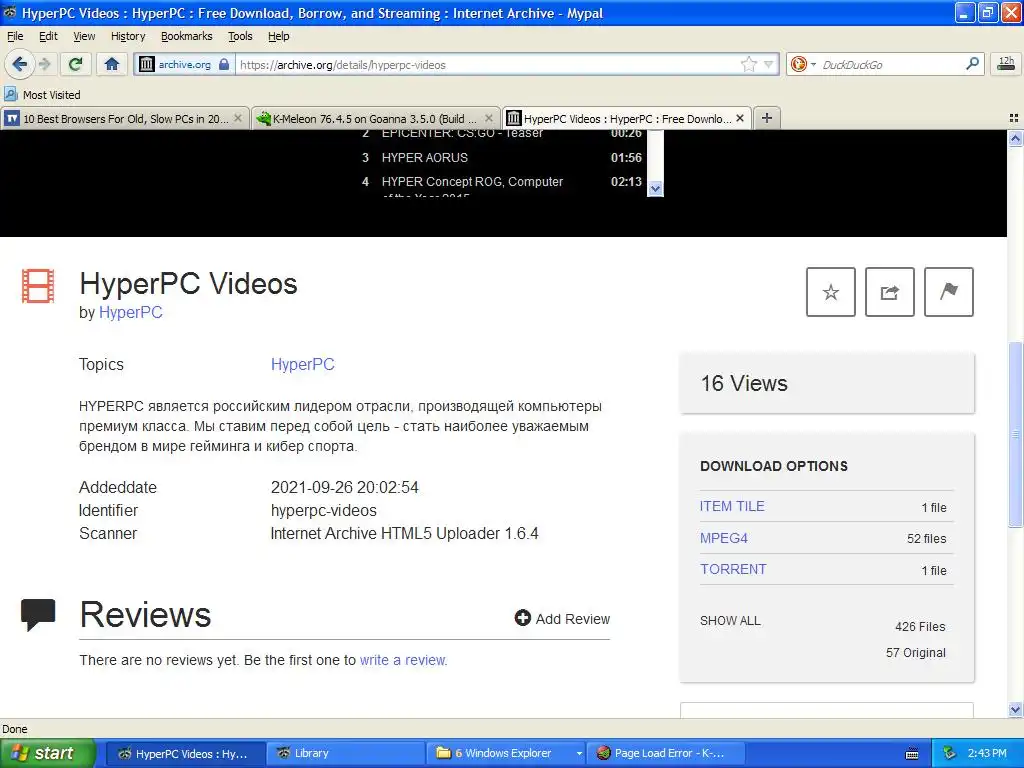
Task: Flag this item with the flag button
Action: pyautogui.click(x=948, y=292)
